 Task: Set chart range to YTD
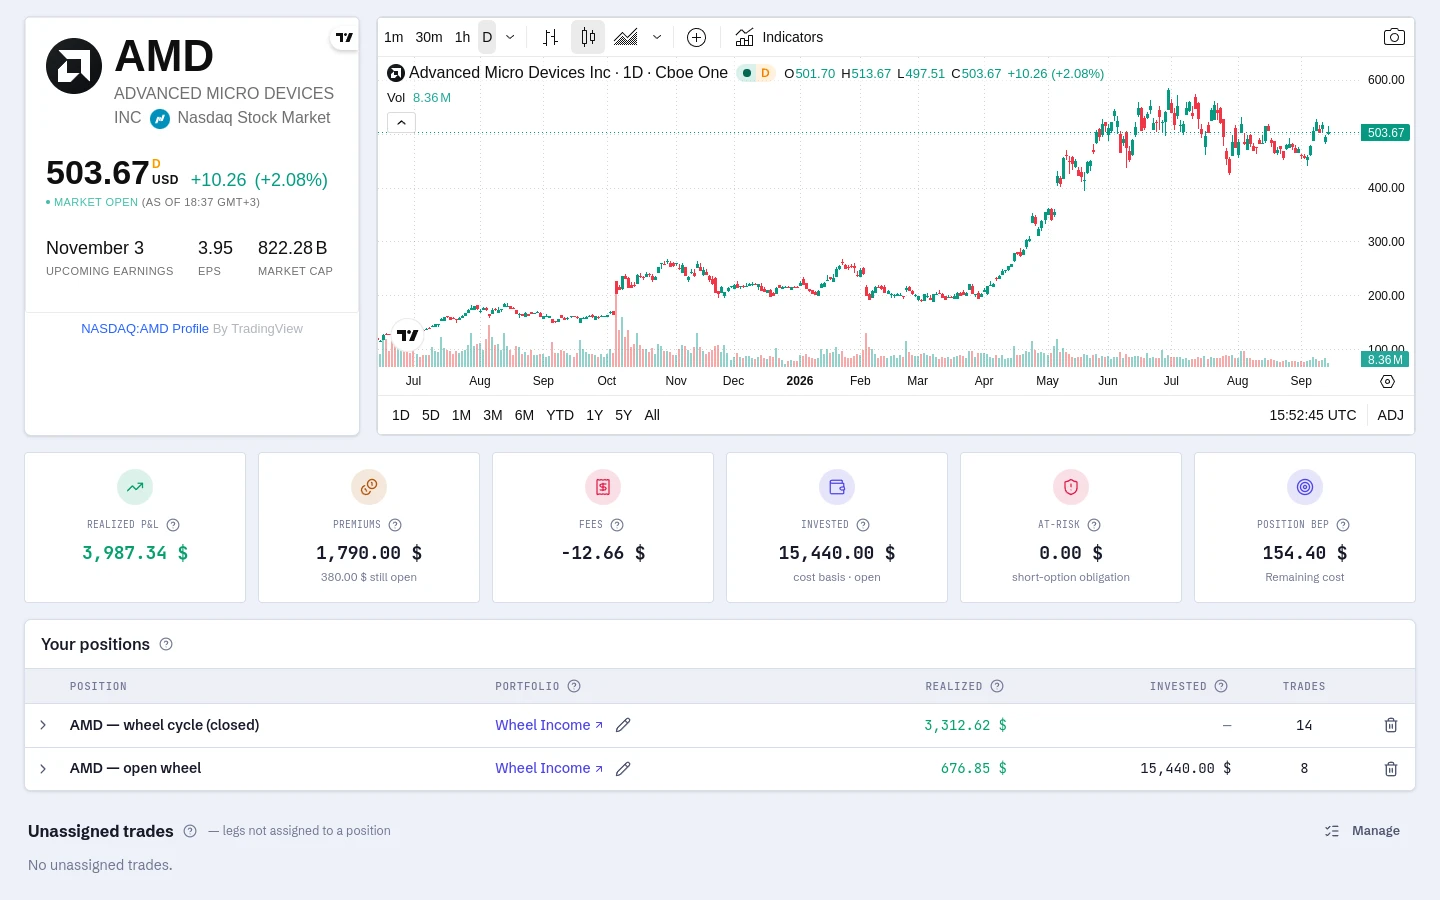coord(560,415)
